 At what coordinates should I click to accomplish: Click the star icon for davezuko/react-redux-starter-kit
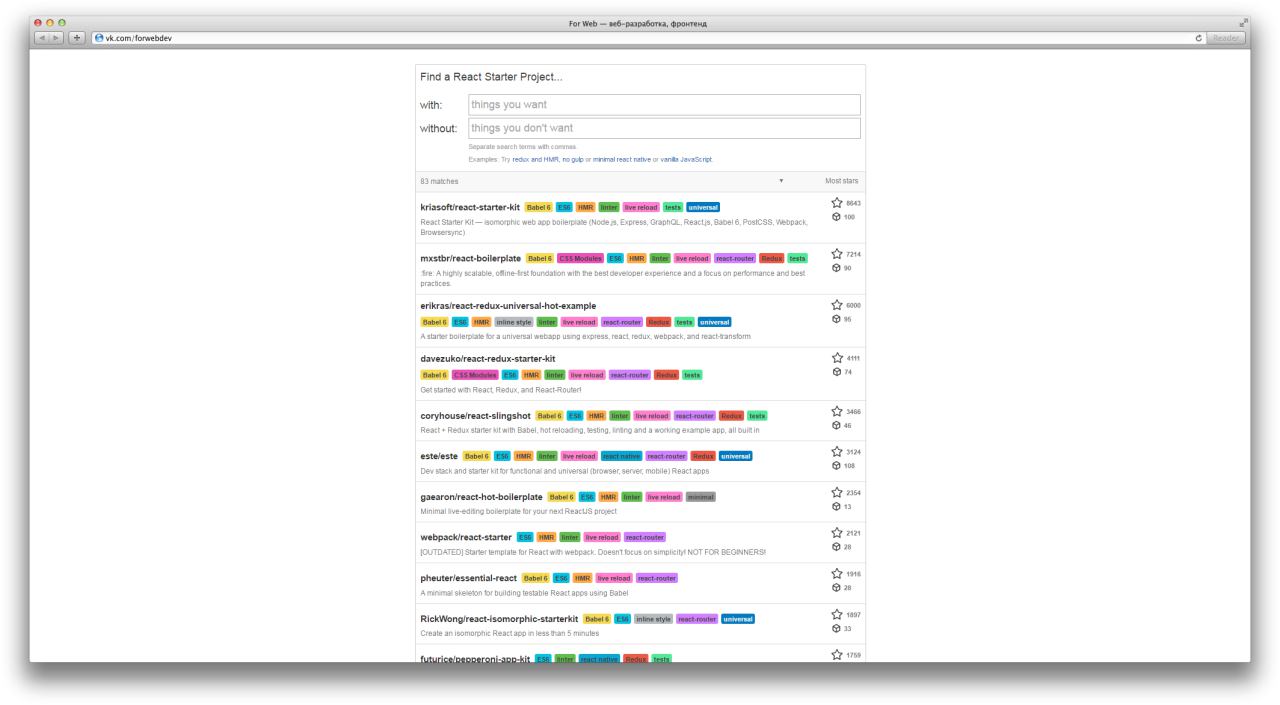pos(837,357)
